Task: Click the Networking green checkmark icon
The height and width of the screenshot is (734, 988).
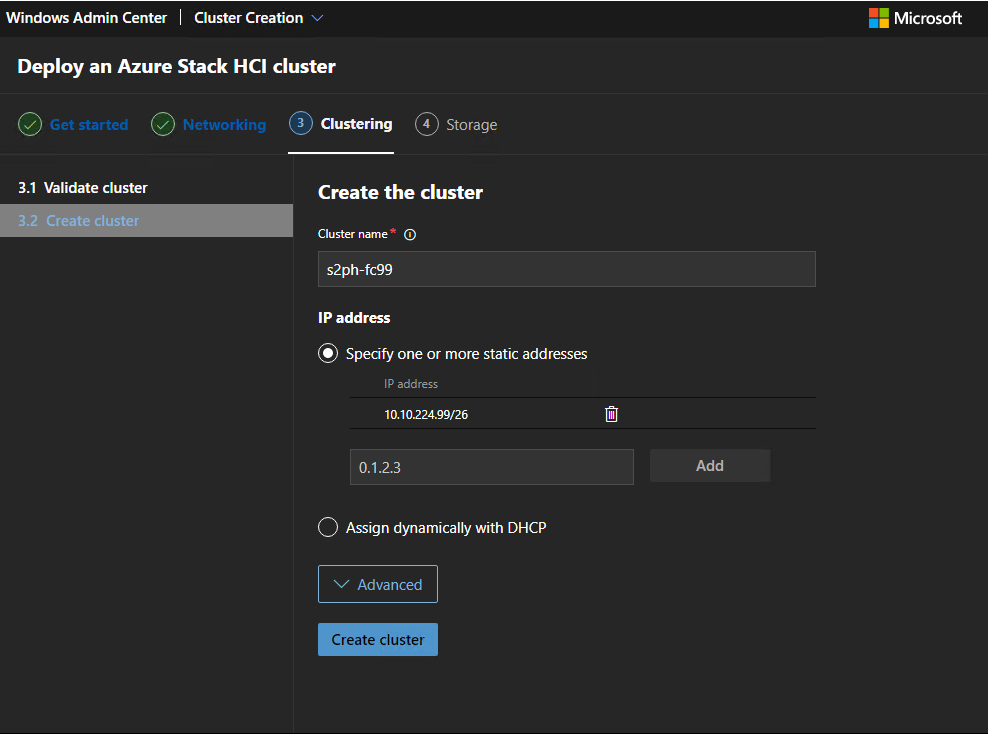Action: click(163, 125)
